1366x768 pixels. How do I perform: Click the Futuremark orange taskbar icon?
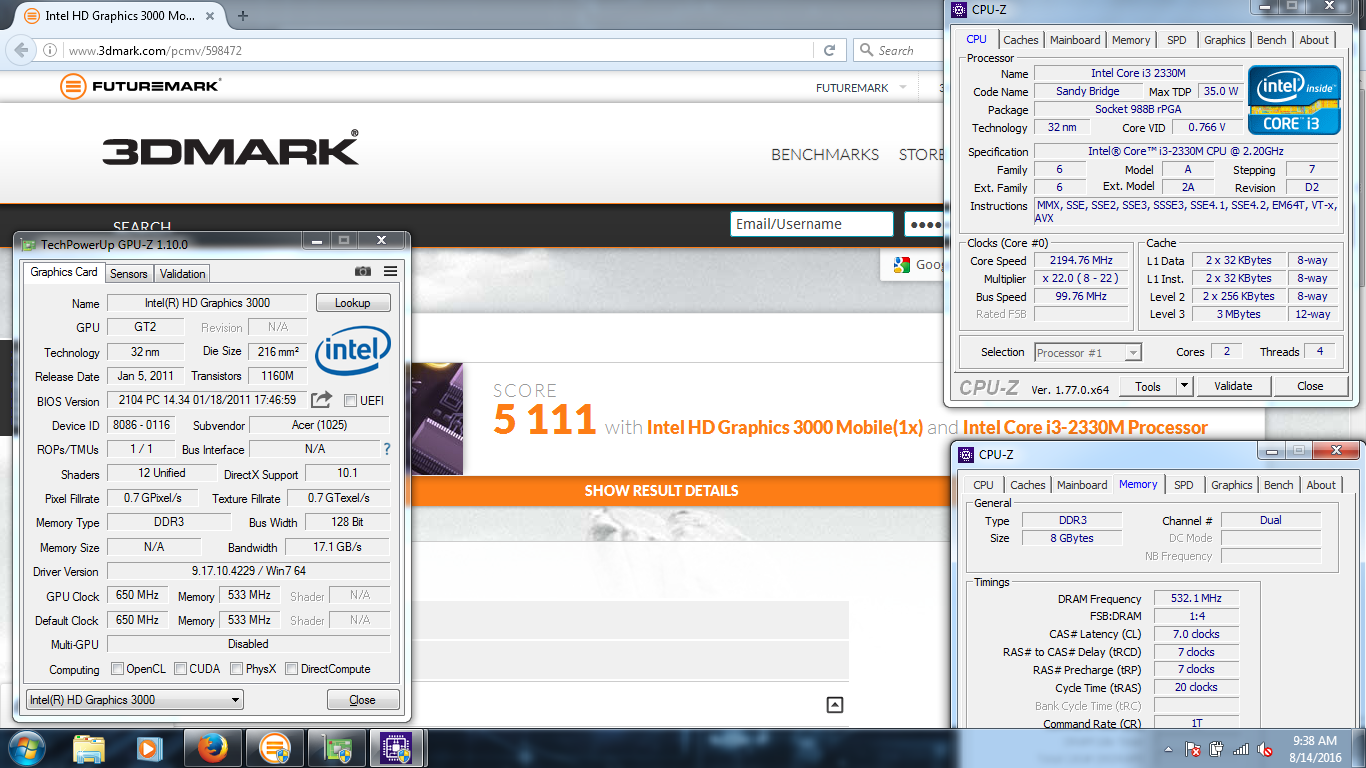[x=274, y=747]
